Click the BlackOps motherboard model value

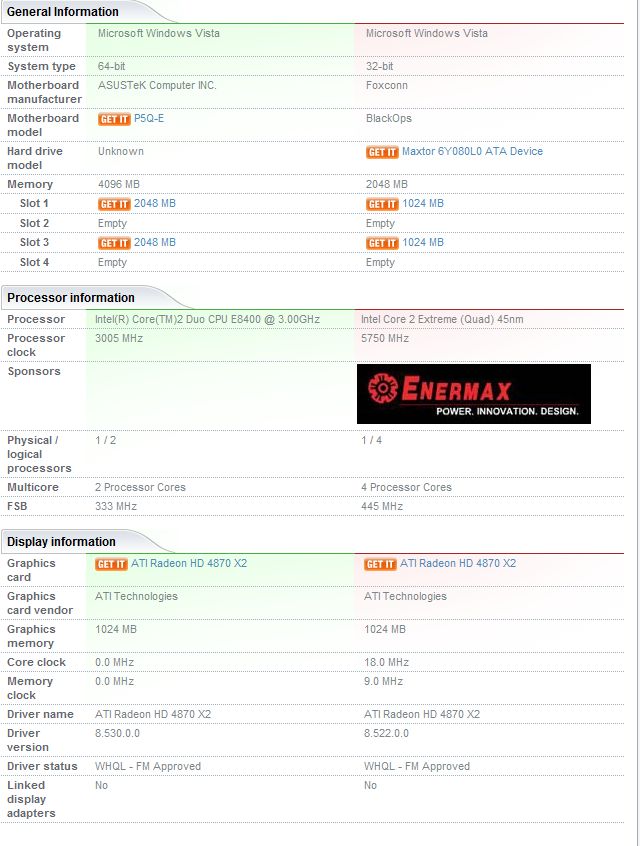coord(389,118)
